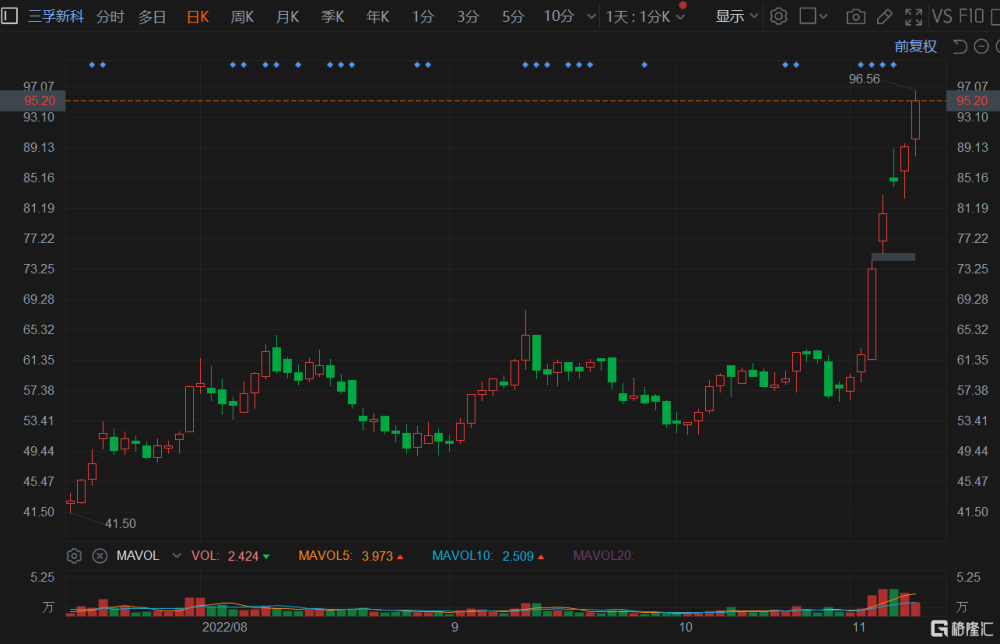Screen dimensions: 1000x644
Task: Open the chart settings gear icon
Action: click(x=778, y=16)
